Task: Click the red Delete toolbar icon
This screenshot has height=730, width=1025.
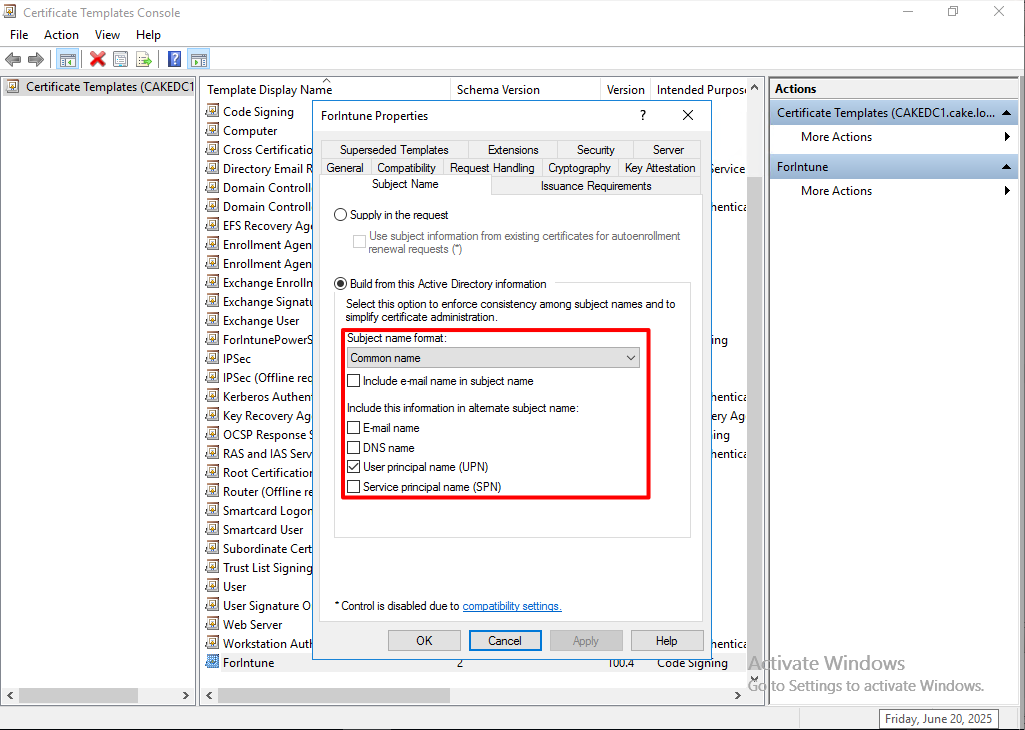Action: point(97,59)
